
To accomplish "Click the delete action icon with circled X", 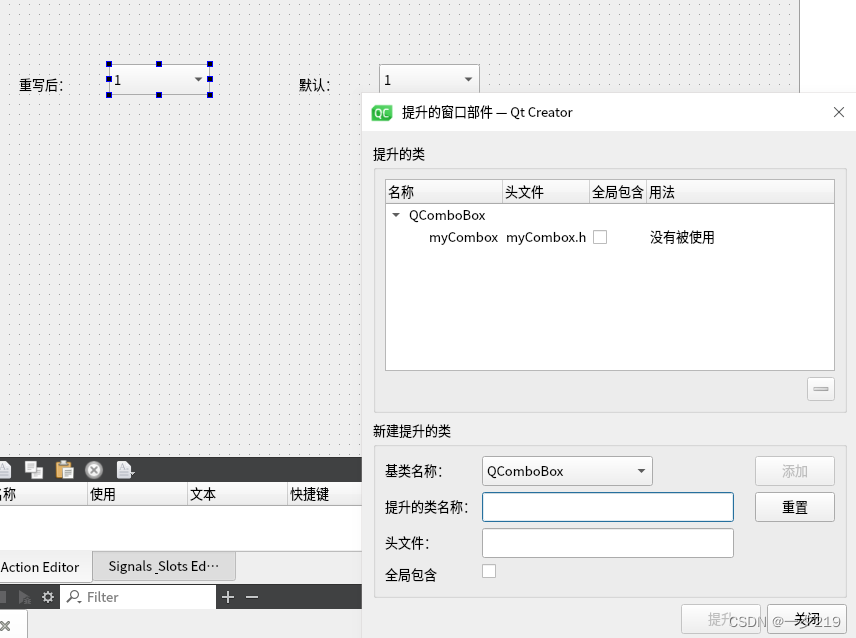I will [94, 469].
